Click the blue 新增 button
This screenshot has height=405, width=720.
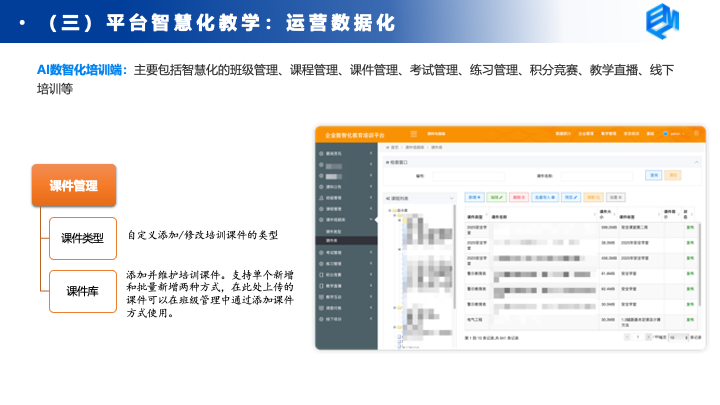point(474,197)
